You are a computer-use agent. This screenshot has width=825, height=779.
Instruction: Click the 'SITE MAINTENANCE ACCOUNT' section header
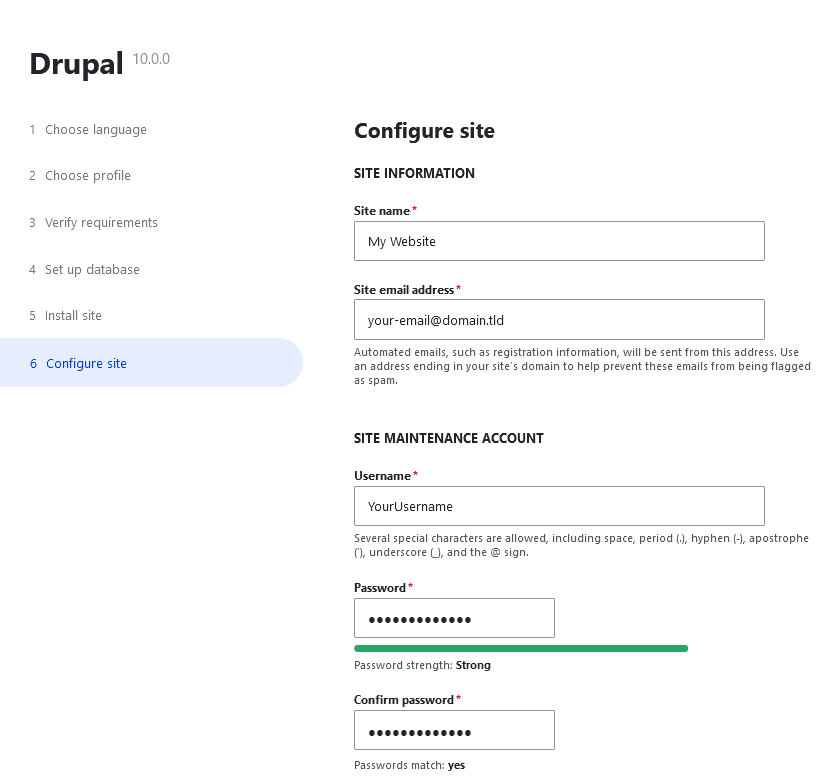click(x=448, y=438)
